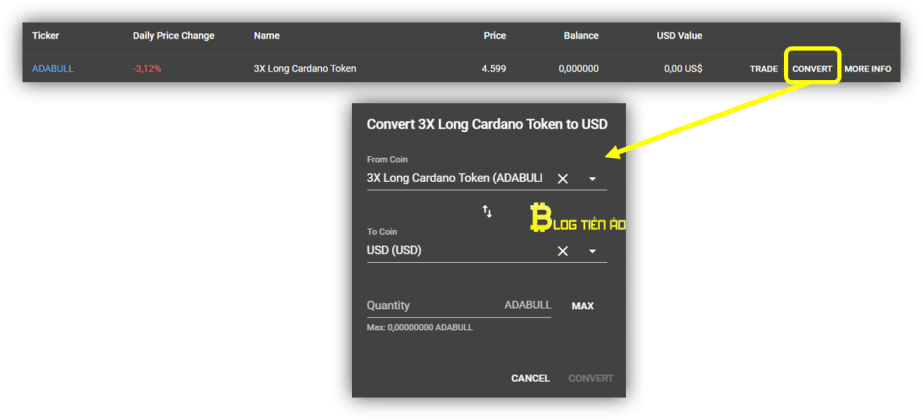Swap From and To coins arrows icon

(487, 211)
